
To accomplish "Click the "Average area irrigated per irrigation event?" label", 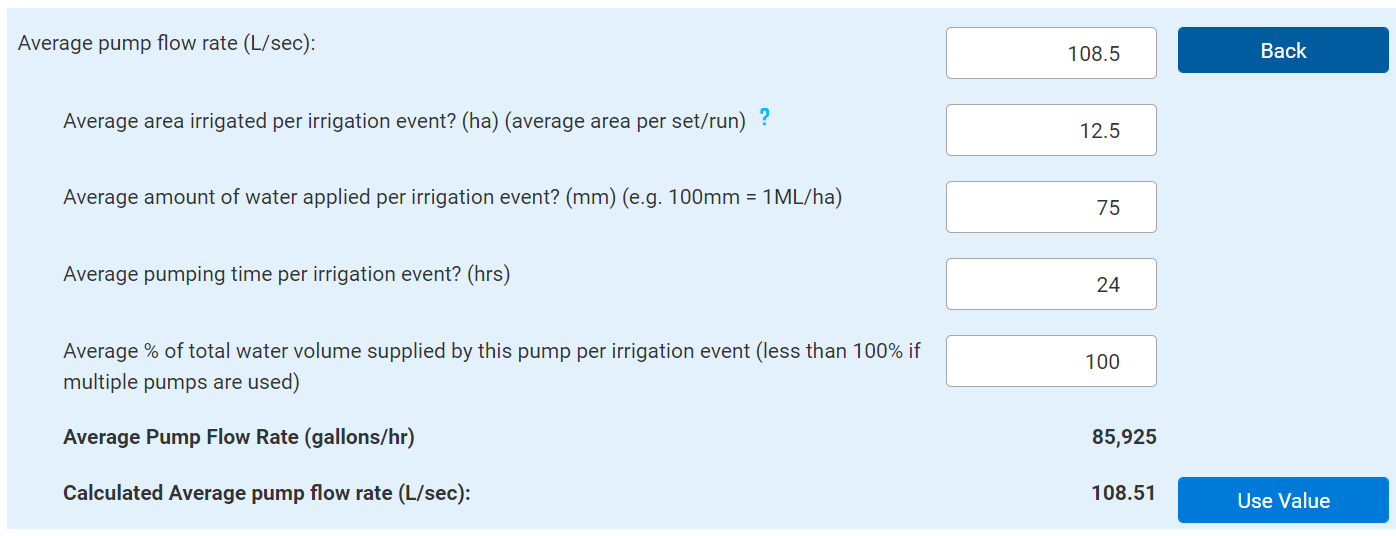I will pos(260,121).
